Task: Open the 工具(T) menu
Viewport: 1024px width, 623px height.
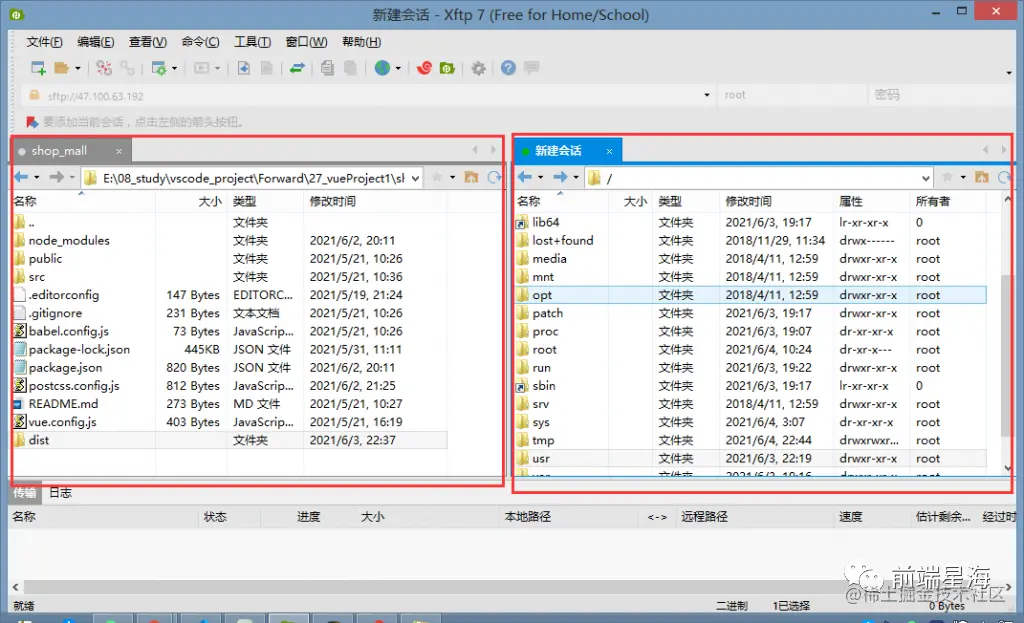Action: [x=253, y=42]
